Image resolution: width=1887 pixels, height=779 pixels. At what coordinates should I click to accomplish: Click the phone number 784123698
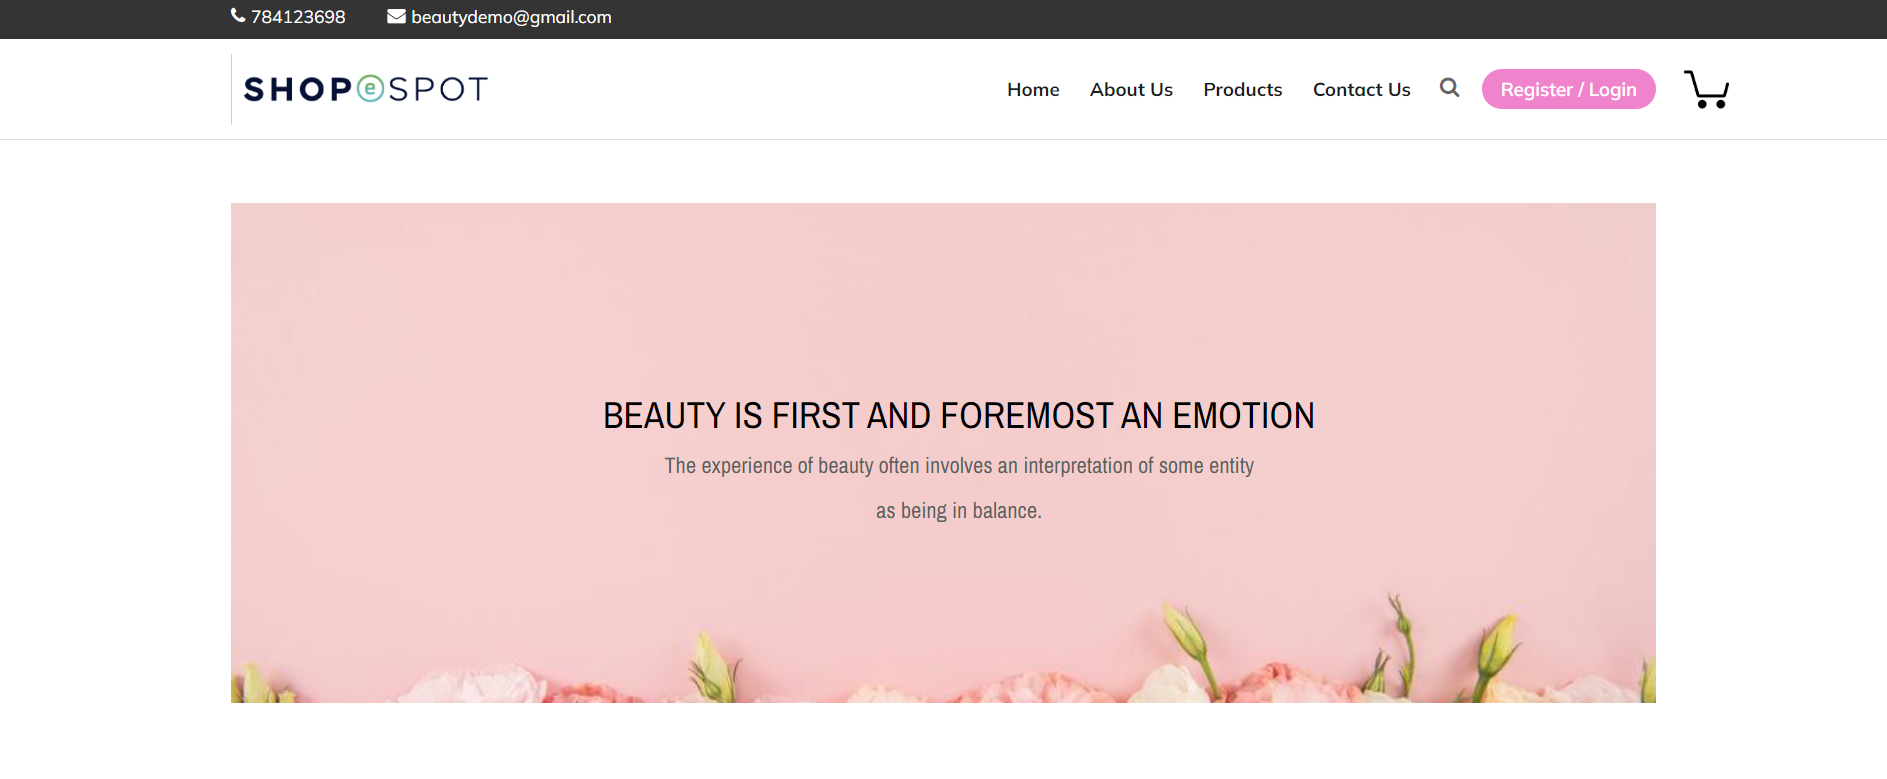(x=298, y=17)
